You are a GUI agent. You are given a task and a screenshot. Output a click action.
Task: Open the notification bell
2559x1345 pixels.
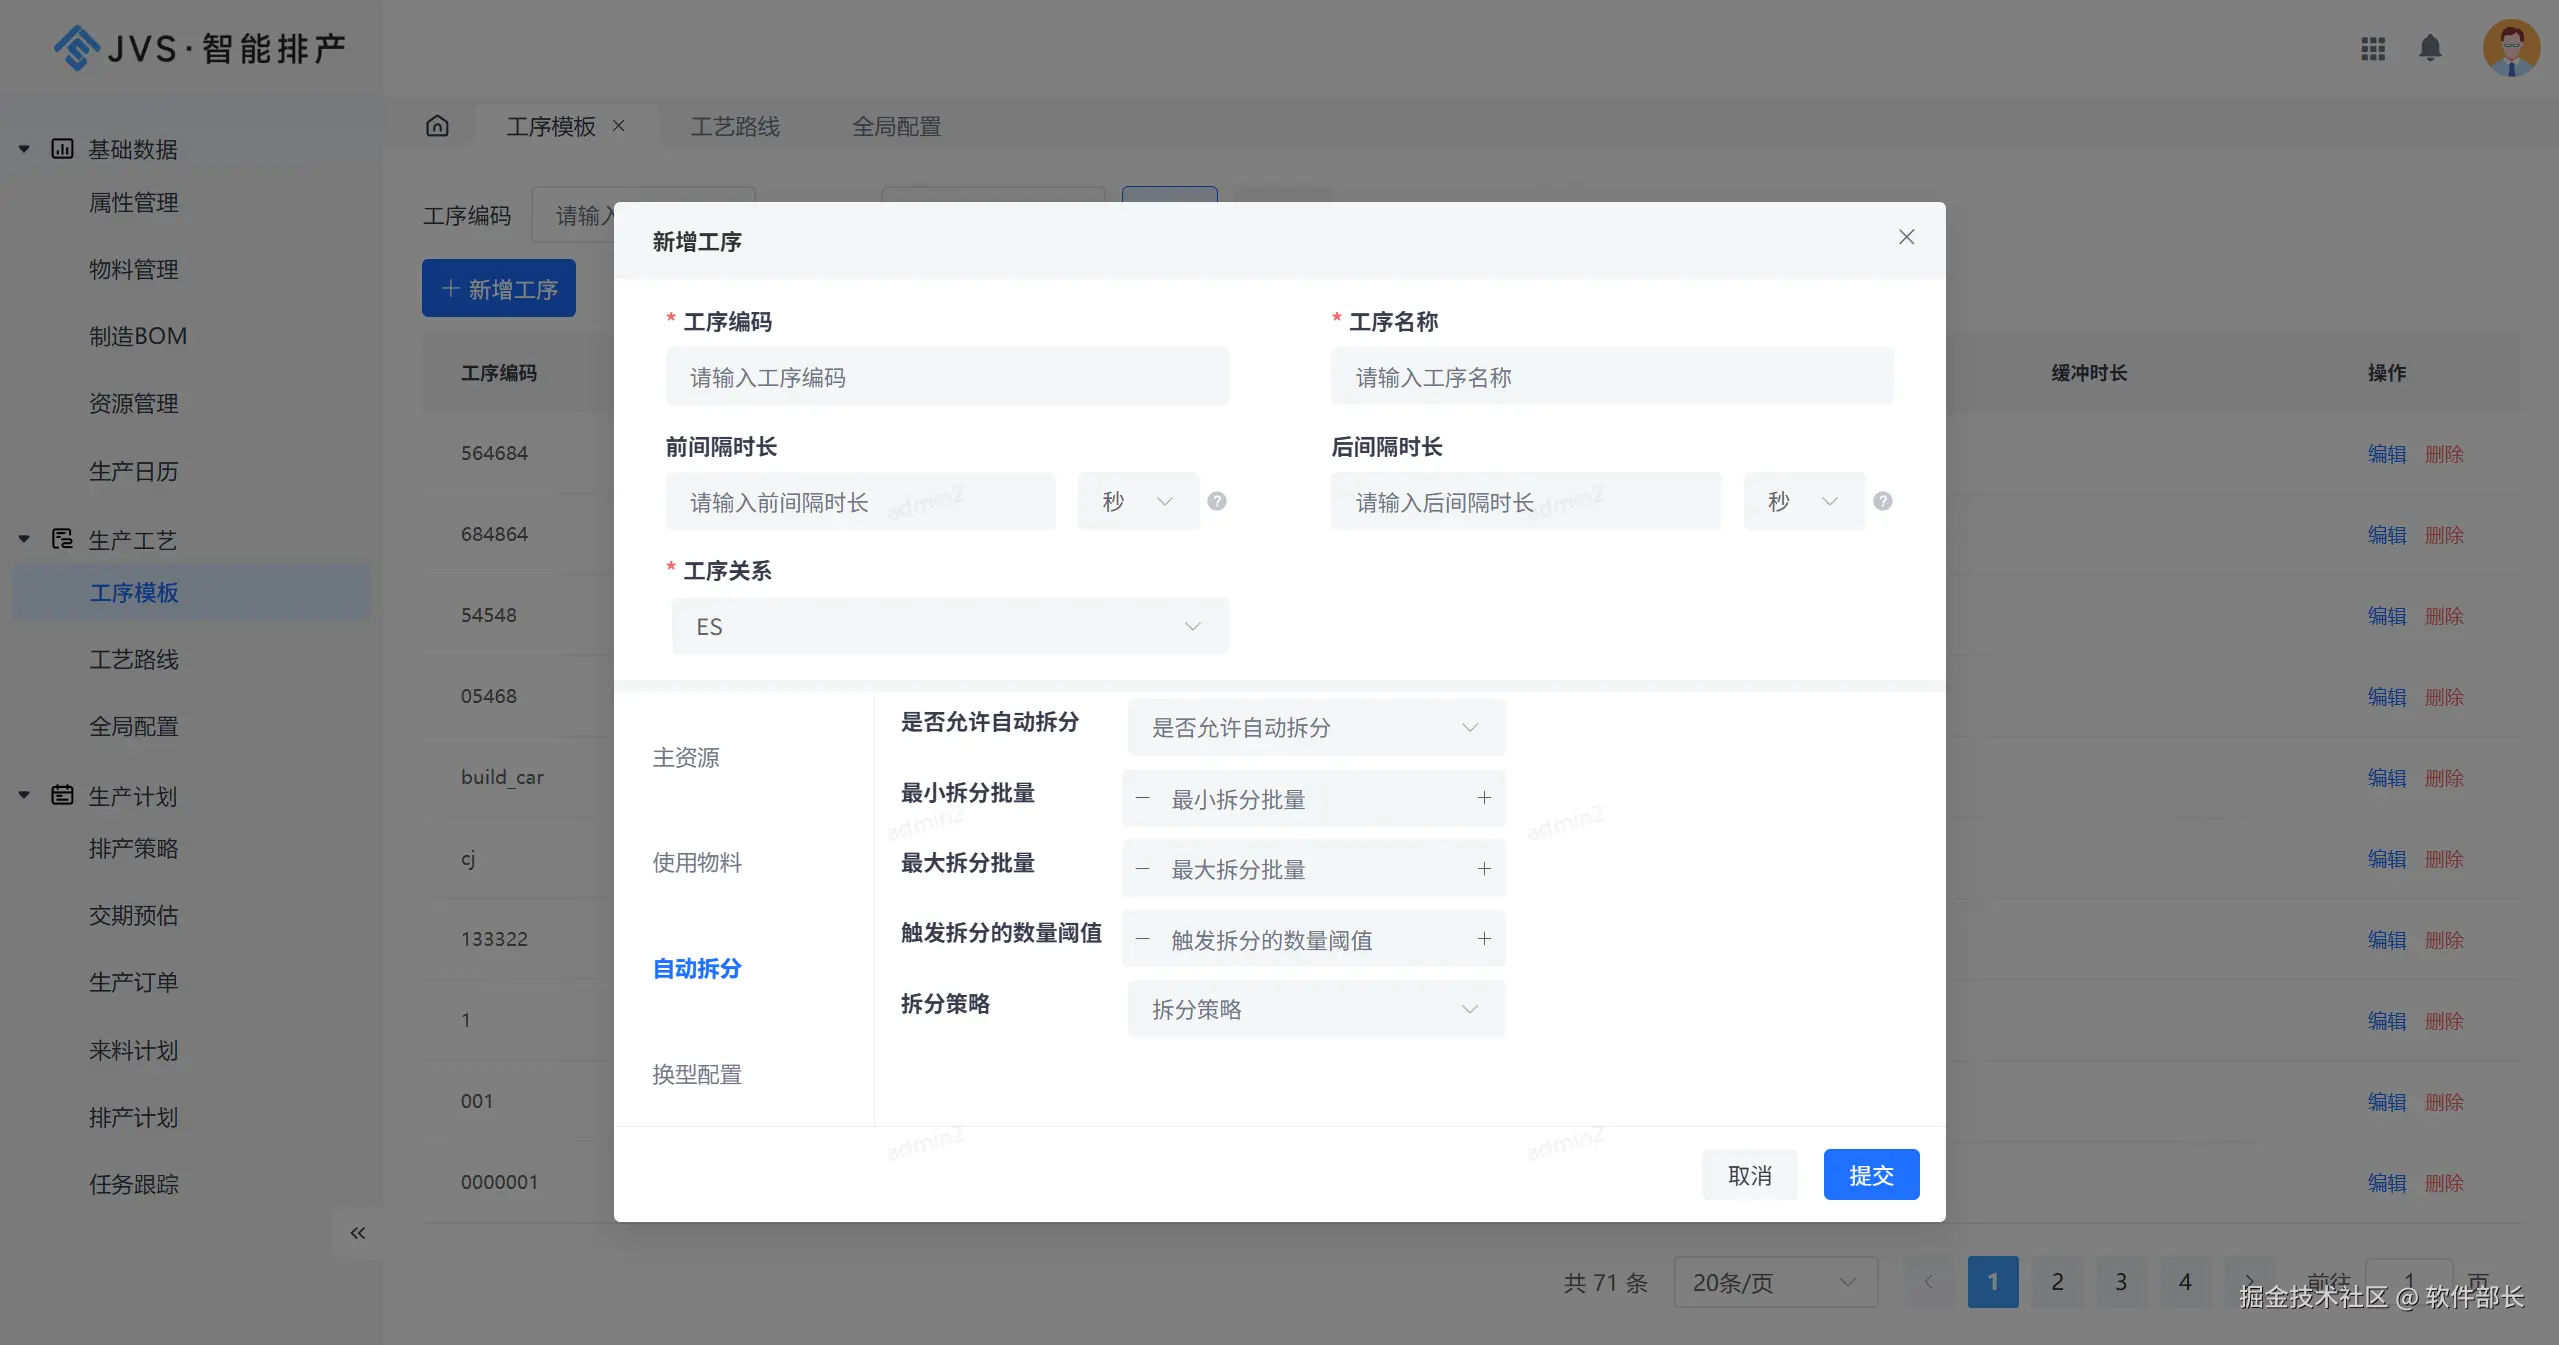[2429, 48]
